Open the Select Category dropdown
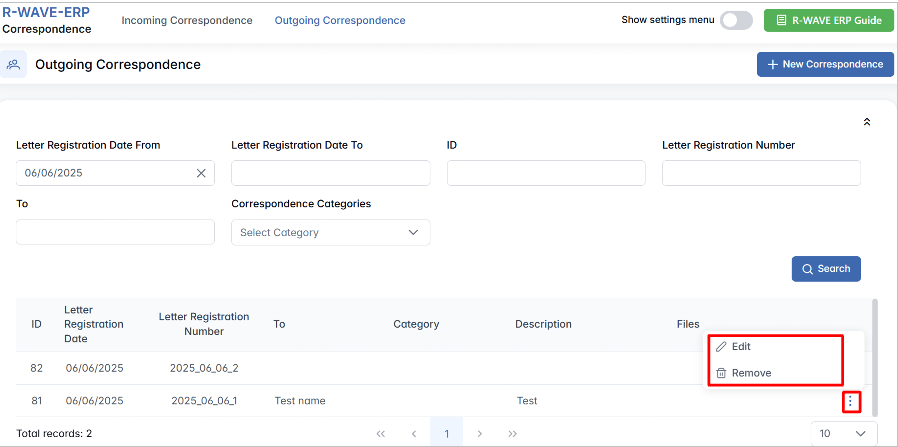 coord(330,232)
